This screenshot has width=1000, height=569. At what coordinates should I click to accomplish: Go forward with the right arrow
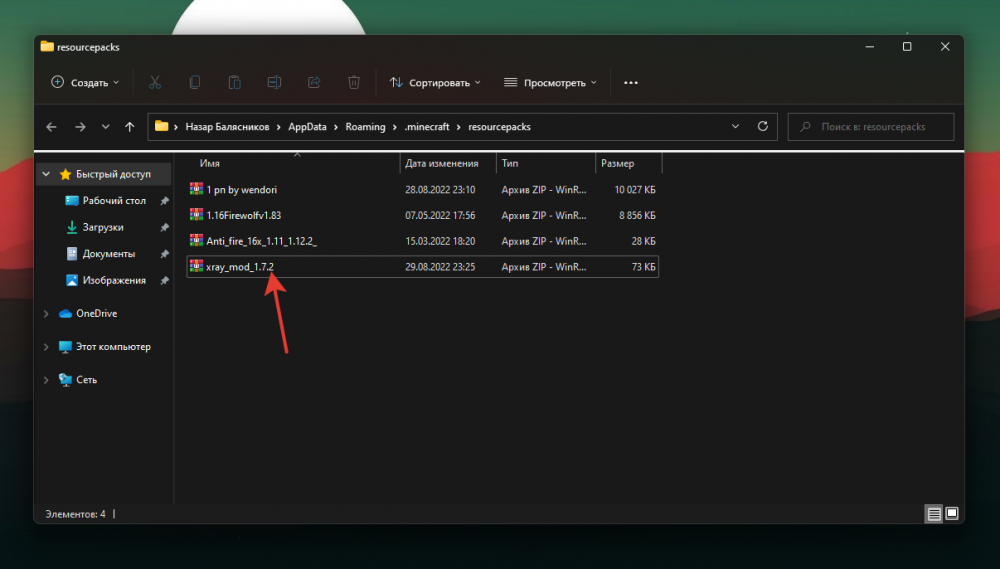pyautogui.click(x=80, y=127)
